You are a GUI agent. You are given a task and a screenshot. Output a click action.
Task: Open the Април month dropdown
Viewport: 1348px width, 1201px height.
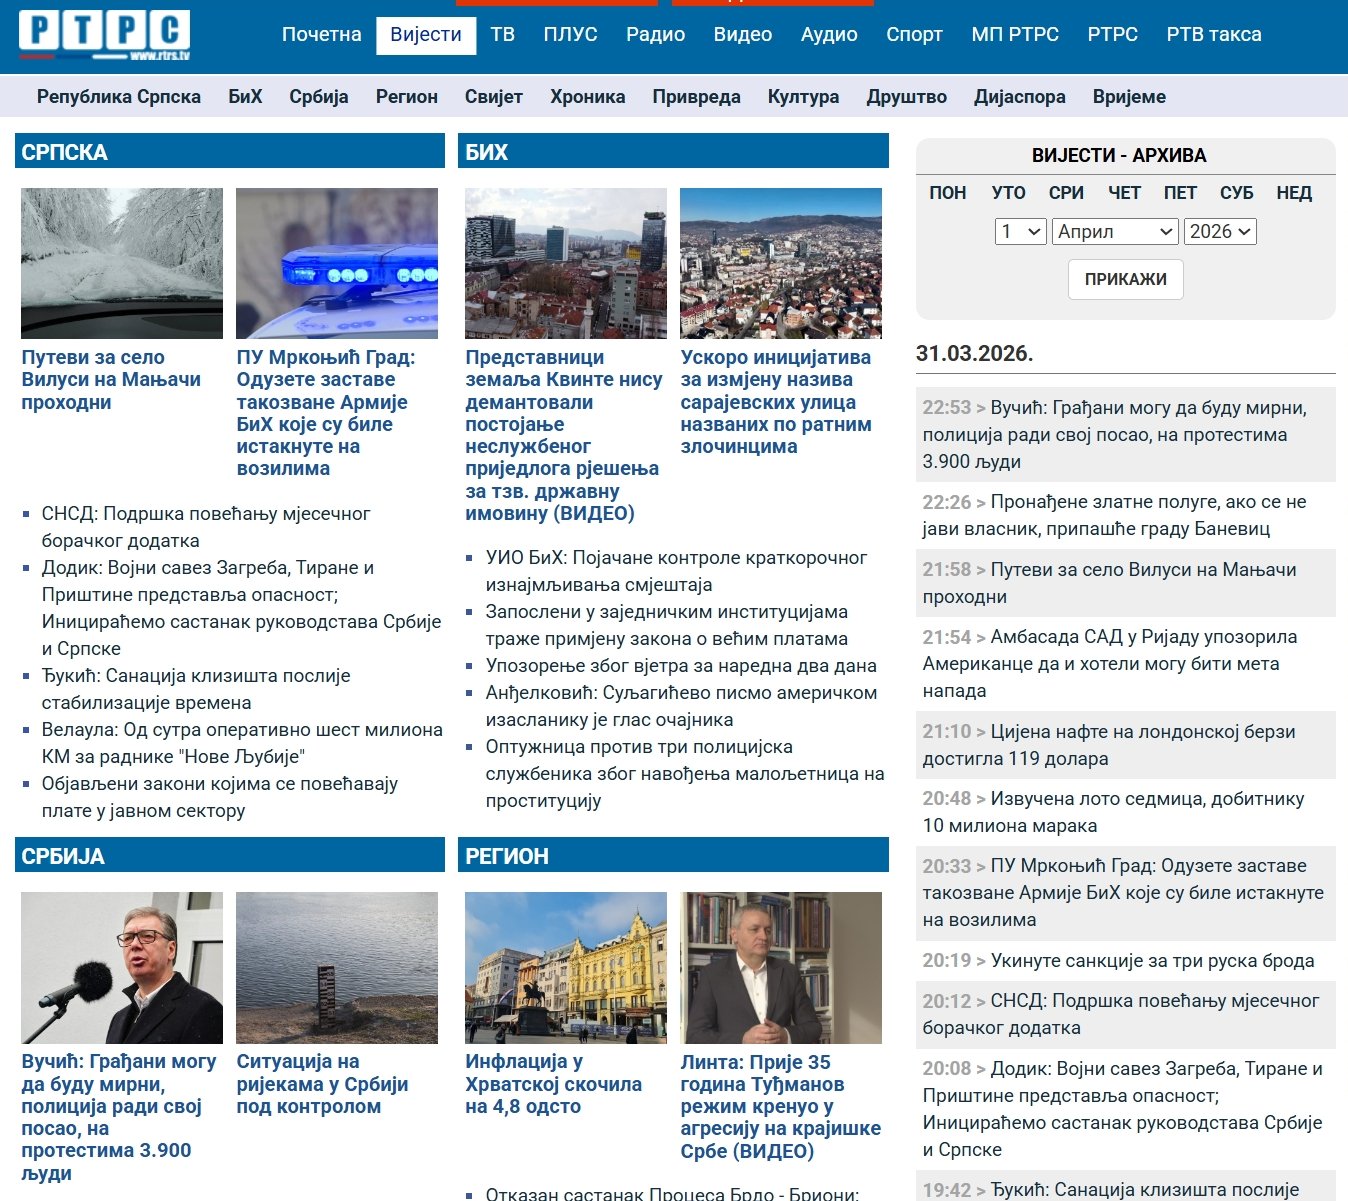[1114, 232]
